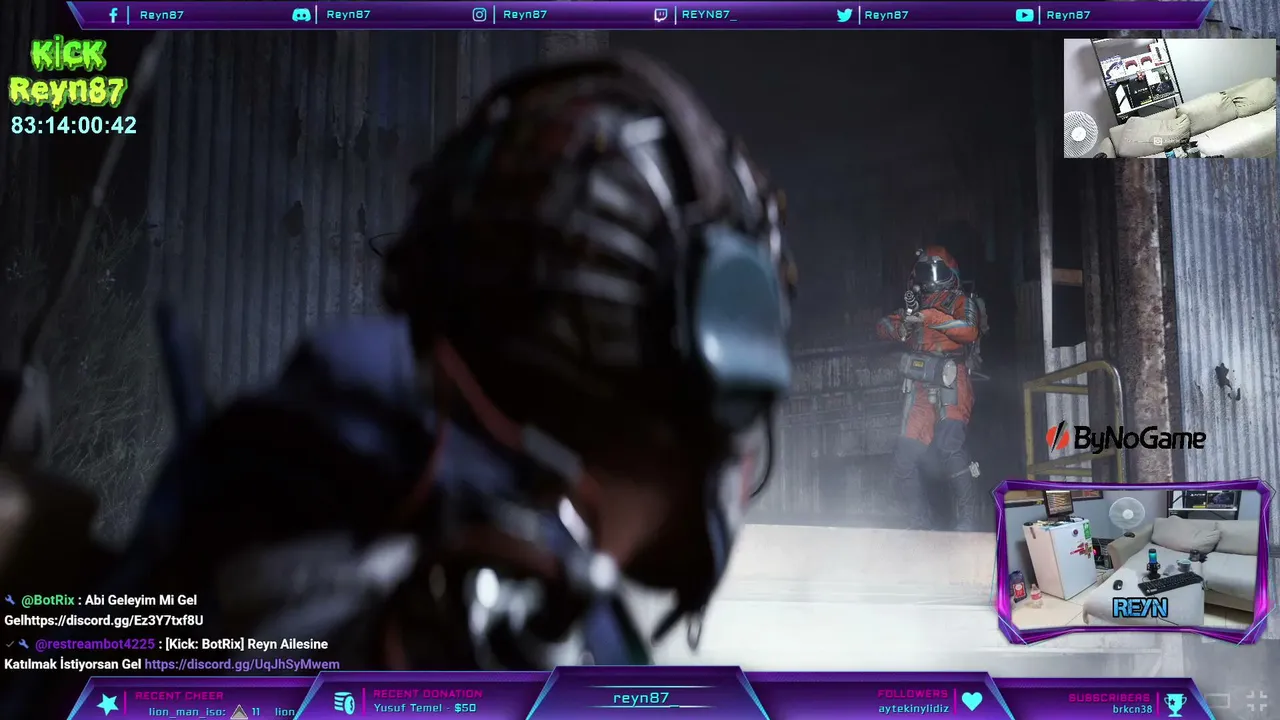Click the RECENT CHEER heading
1280x720 pixels.
180,695
